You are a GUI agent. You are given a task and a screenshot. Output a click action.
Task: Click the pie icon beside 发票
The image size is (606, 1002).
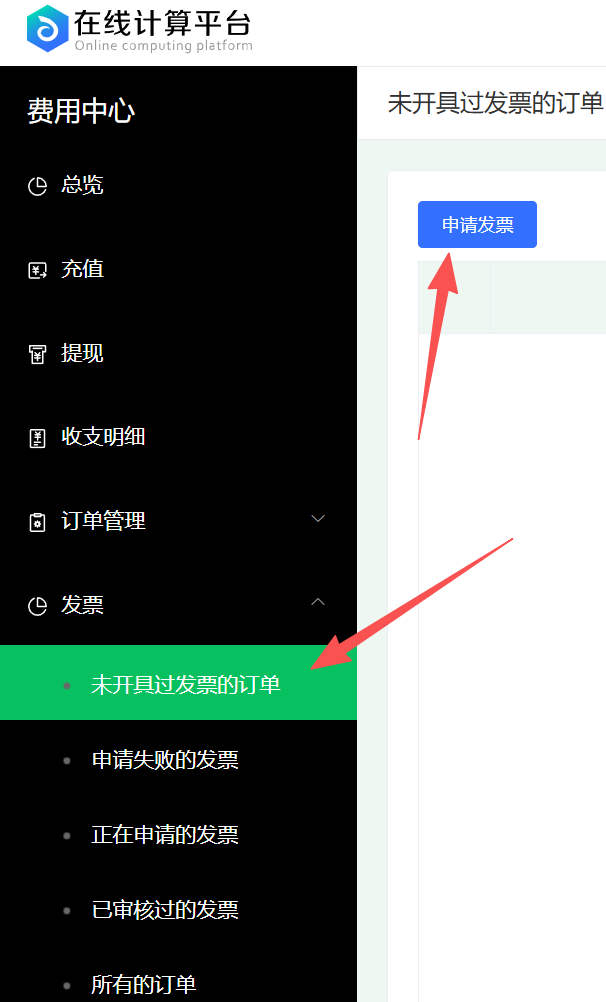pyautogui.click(x=38, y=606)
